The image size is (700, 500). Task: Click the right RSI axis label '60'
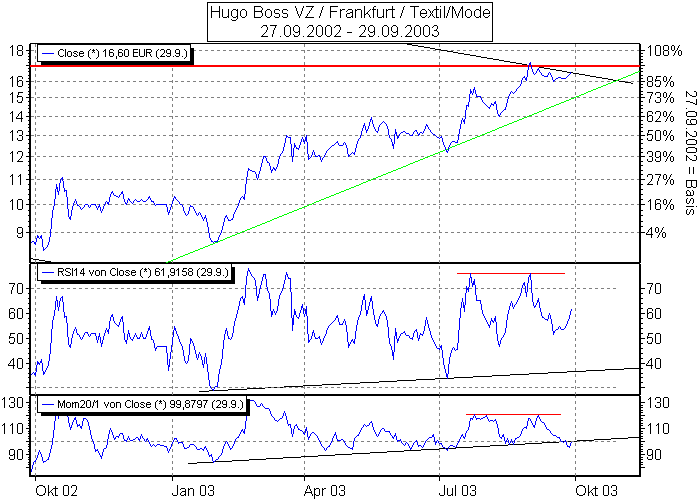(x=653, y=313)
